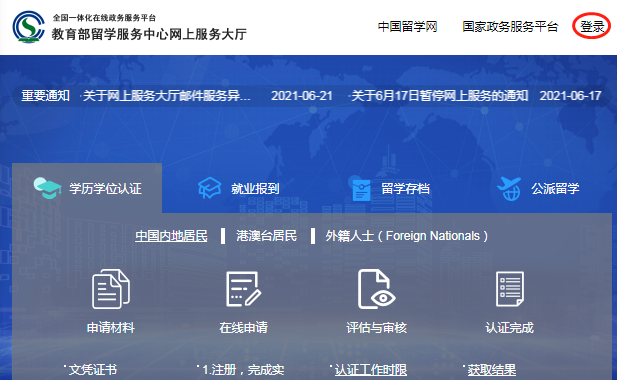Select the 中国内地居民 sub-tab
The height and width of the screenshot is (380, 617).
[171, 236]
